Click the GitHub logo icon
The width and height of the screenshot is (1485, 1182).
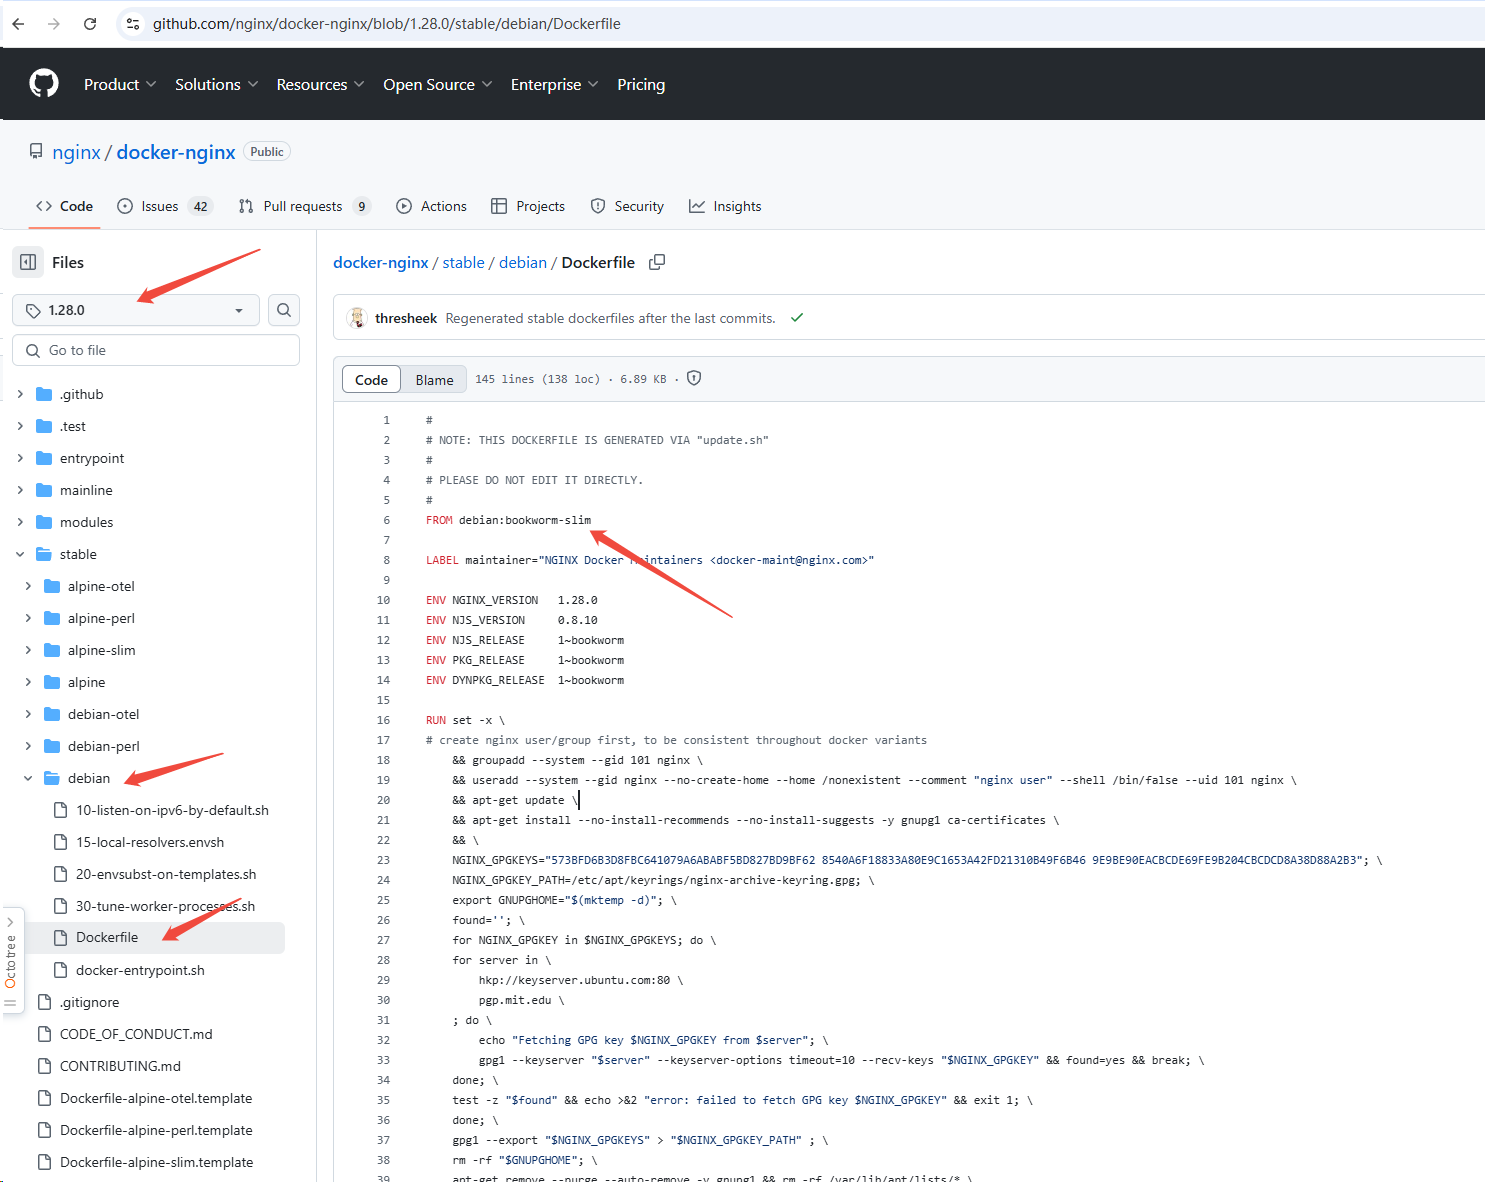(x=44, y=84)
